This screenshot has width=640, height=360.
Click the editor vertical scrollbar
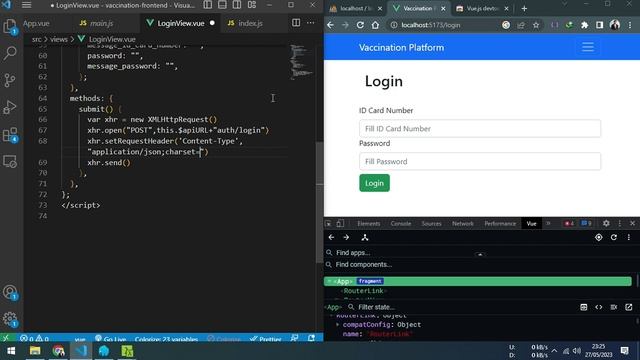click(320, 202)
